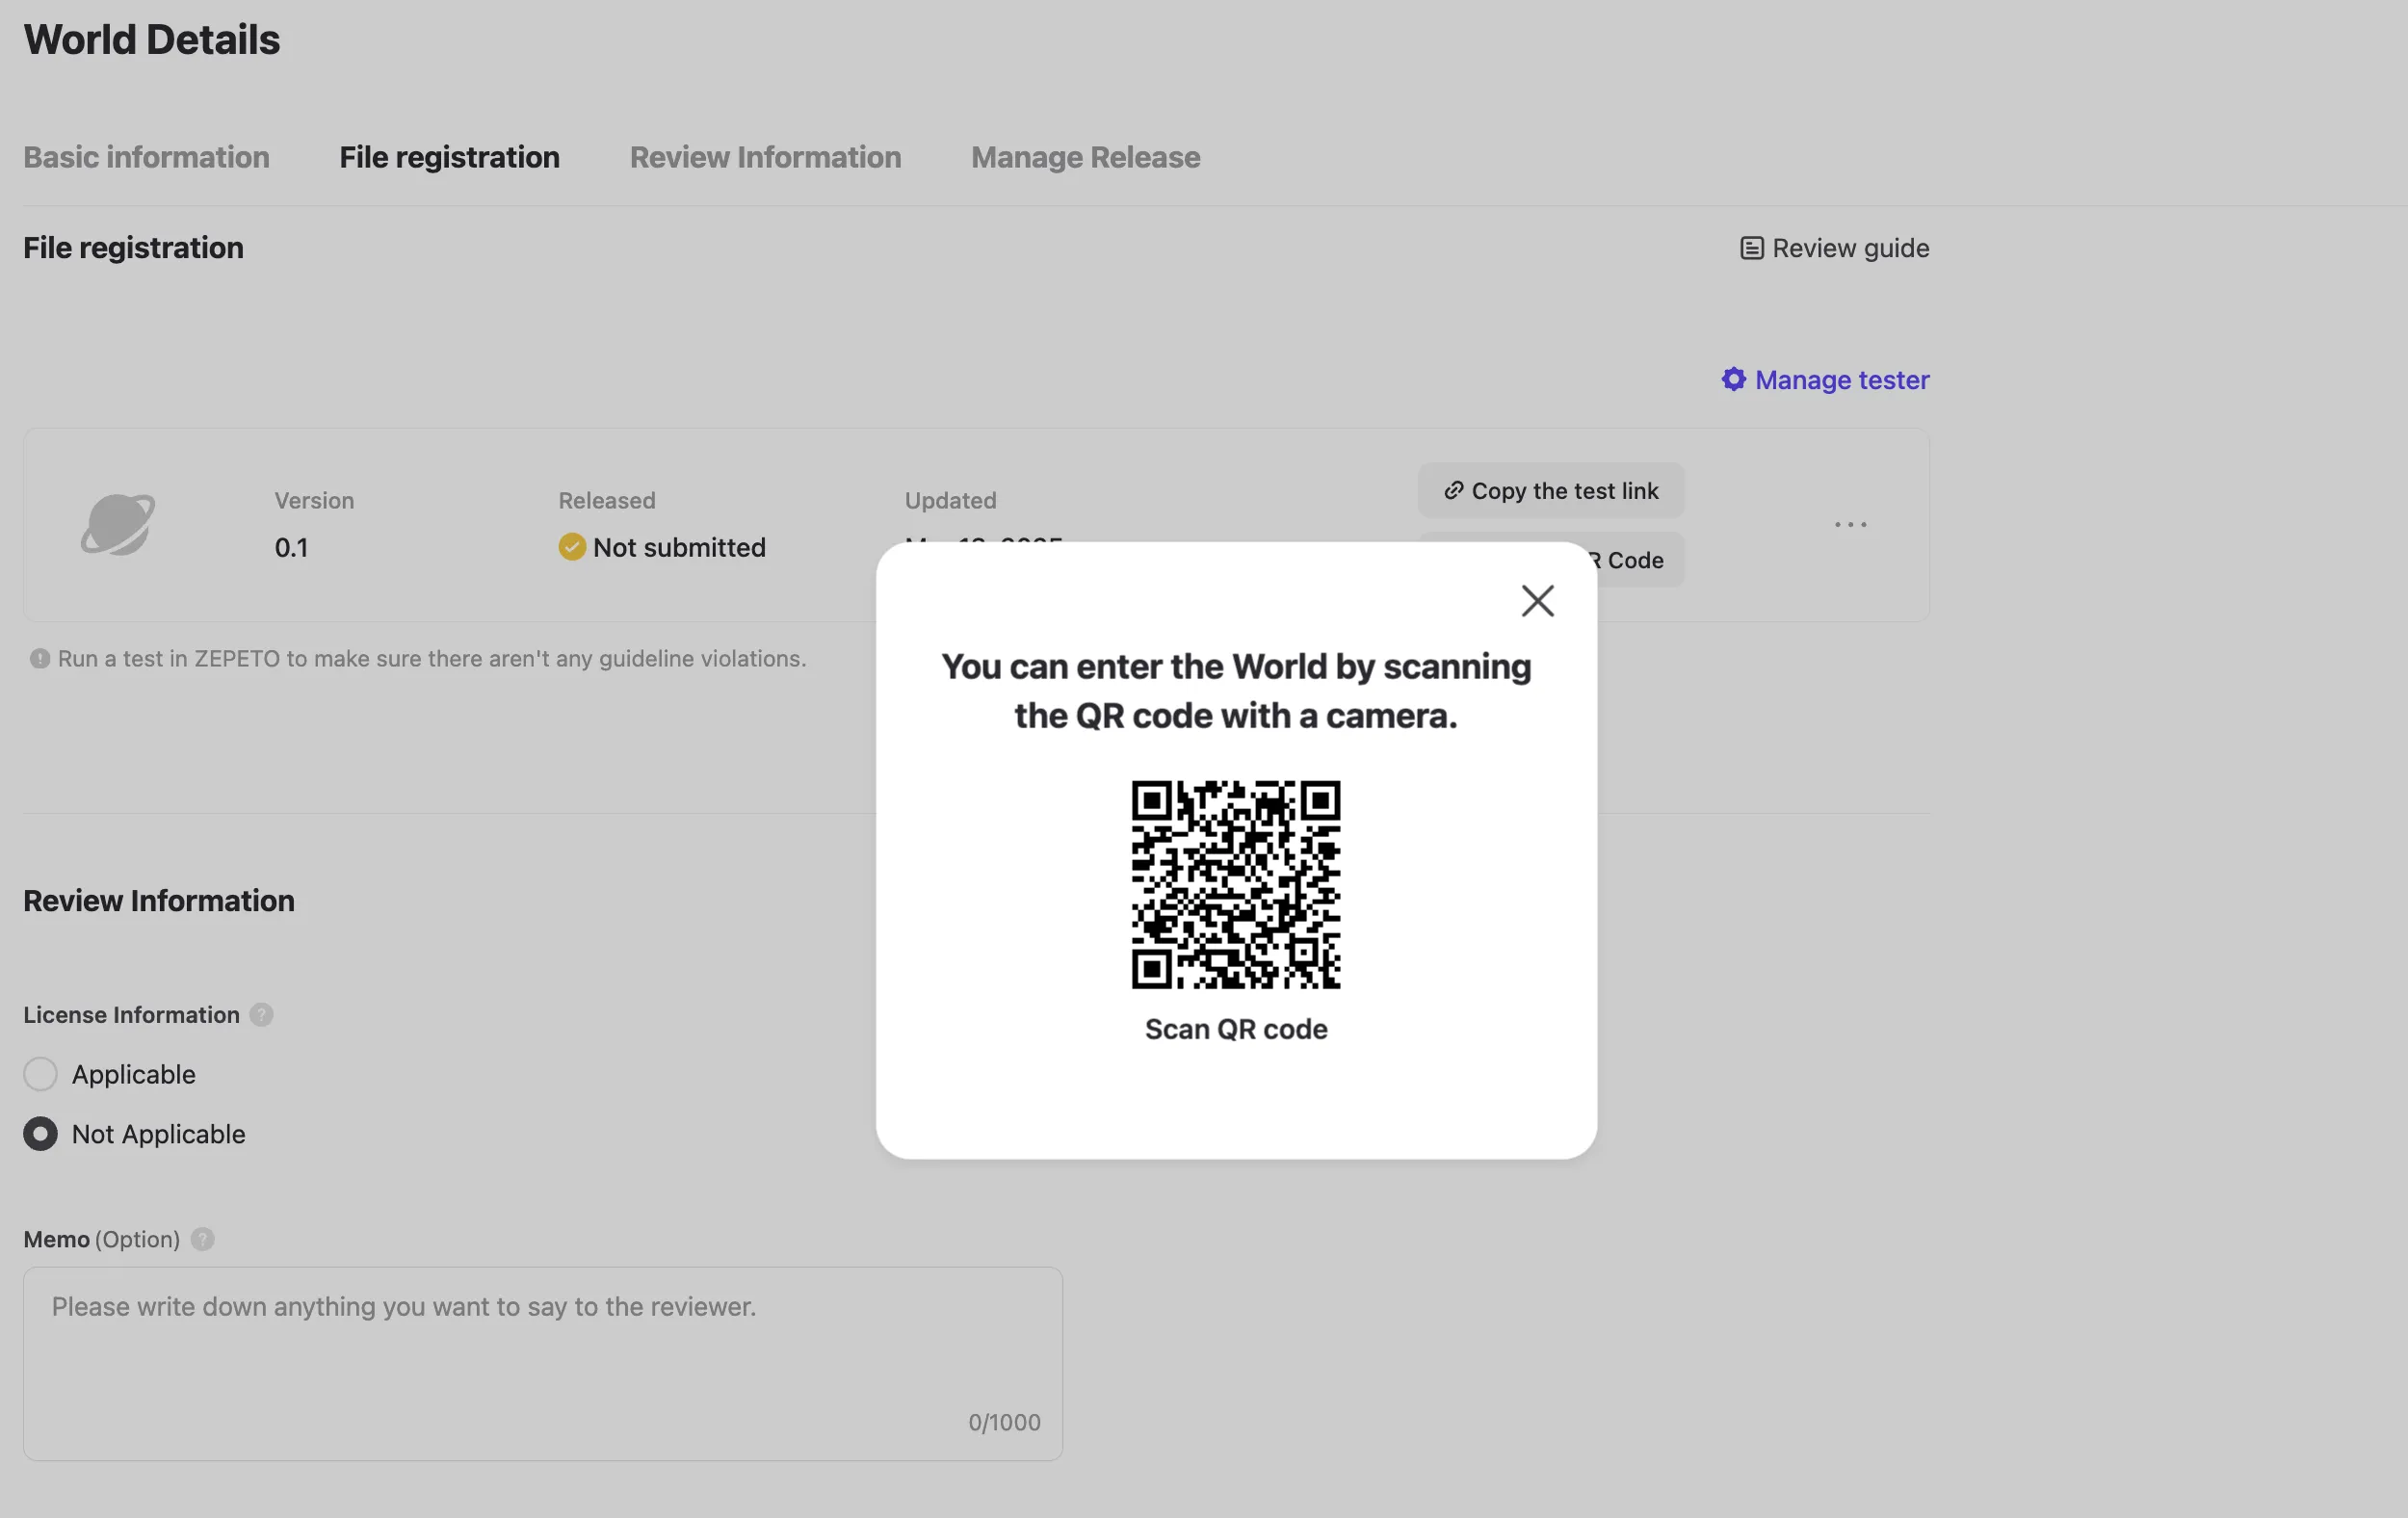Show Memo help tooltip icon
Screen dimensions: 2408x1518
[x=202, y=1239]
